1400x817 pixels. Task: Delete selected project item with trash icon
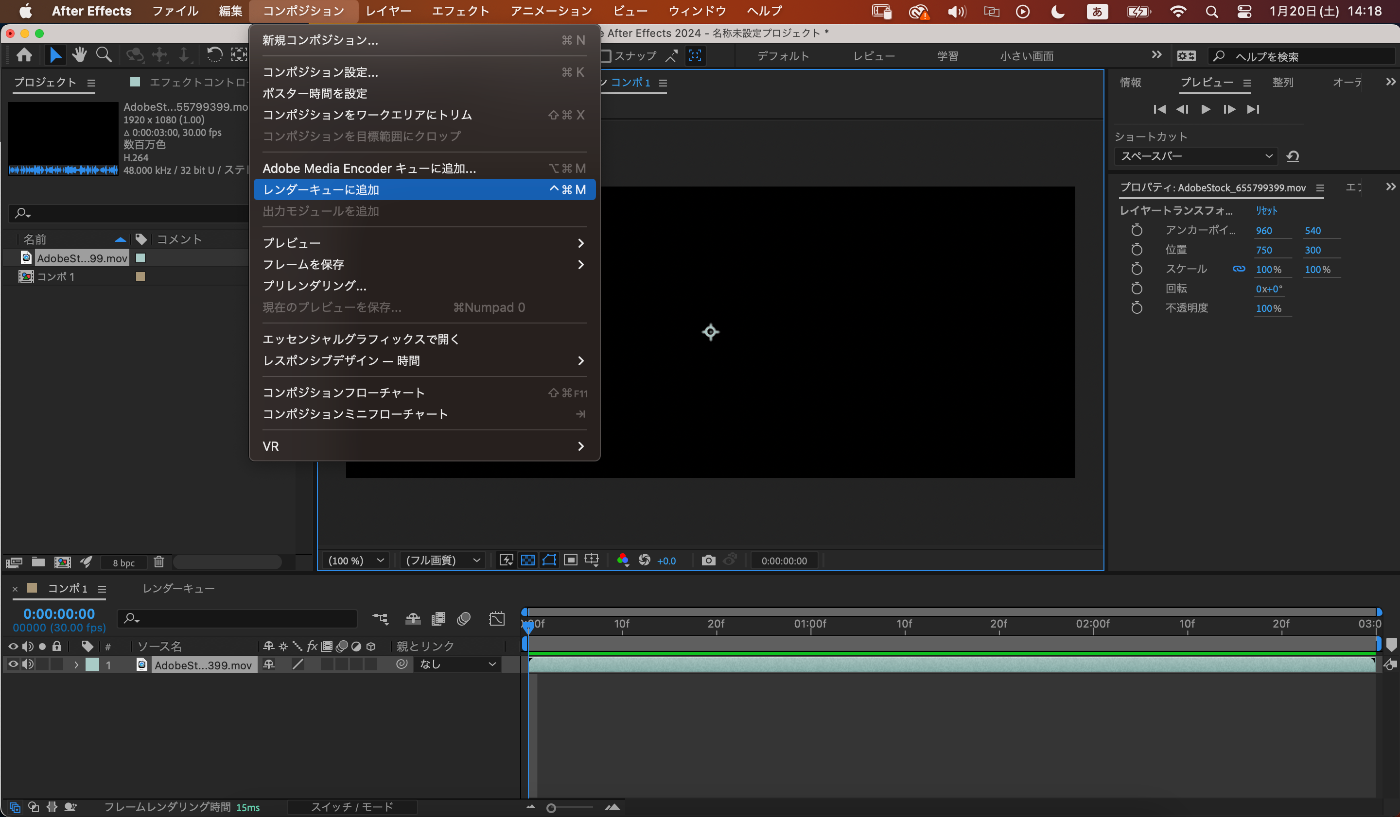click(159, 562)
